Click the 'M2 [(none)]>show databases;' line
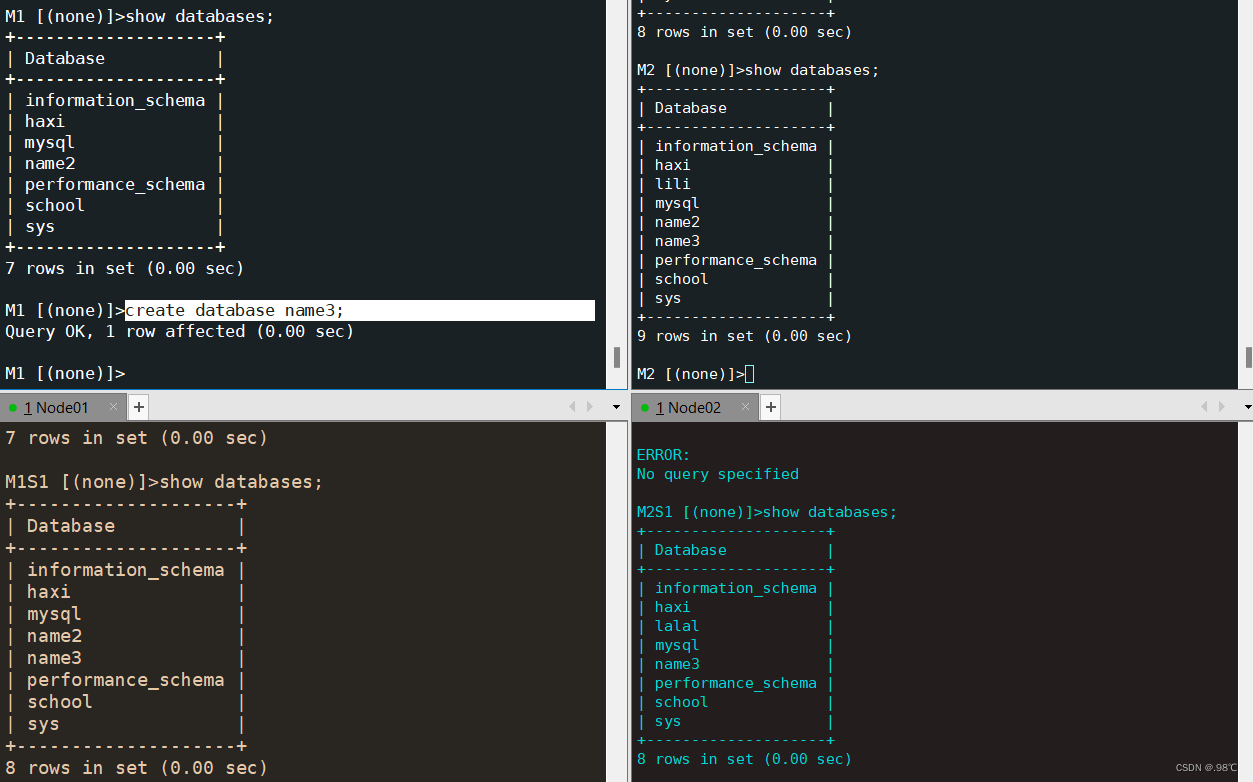The width and height of the screenshot is (1253, 782). click(x=758, y=70)
